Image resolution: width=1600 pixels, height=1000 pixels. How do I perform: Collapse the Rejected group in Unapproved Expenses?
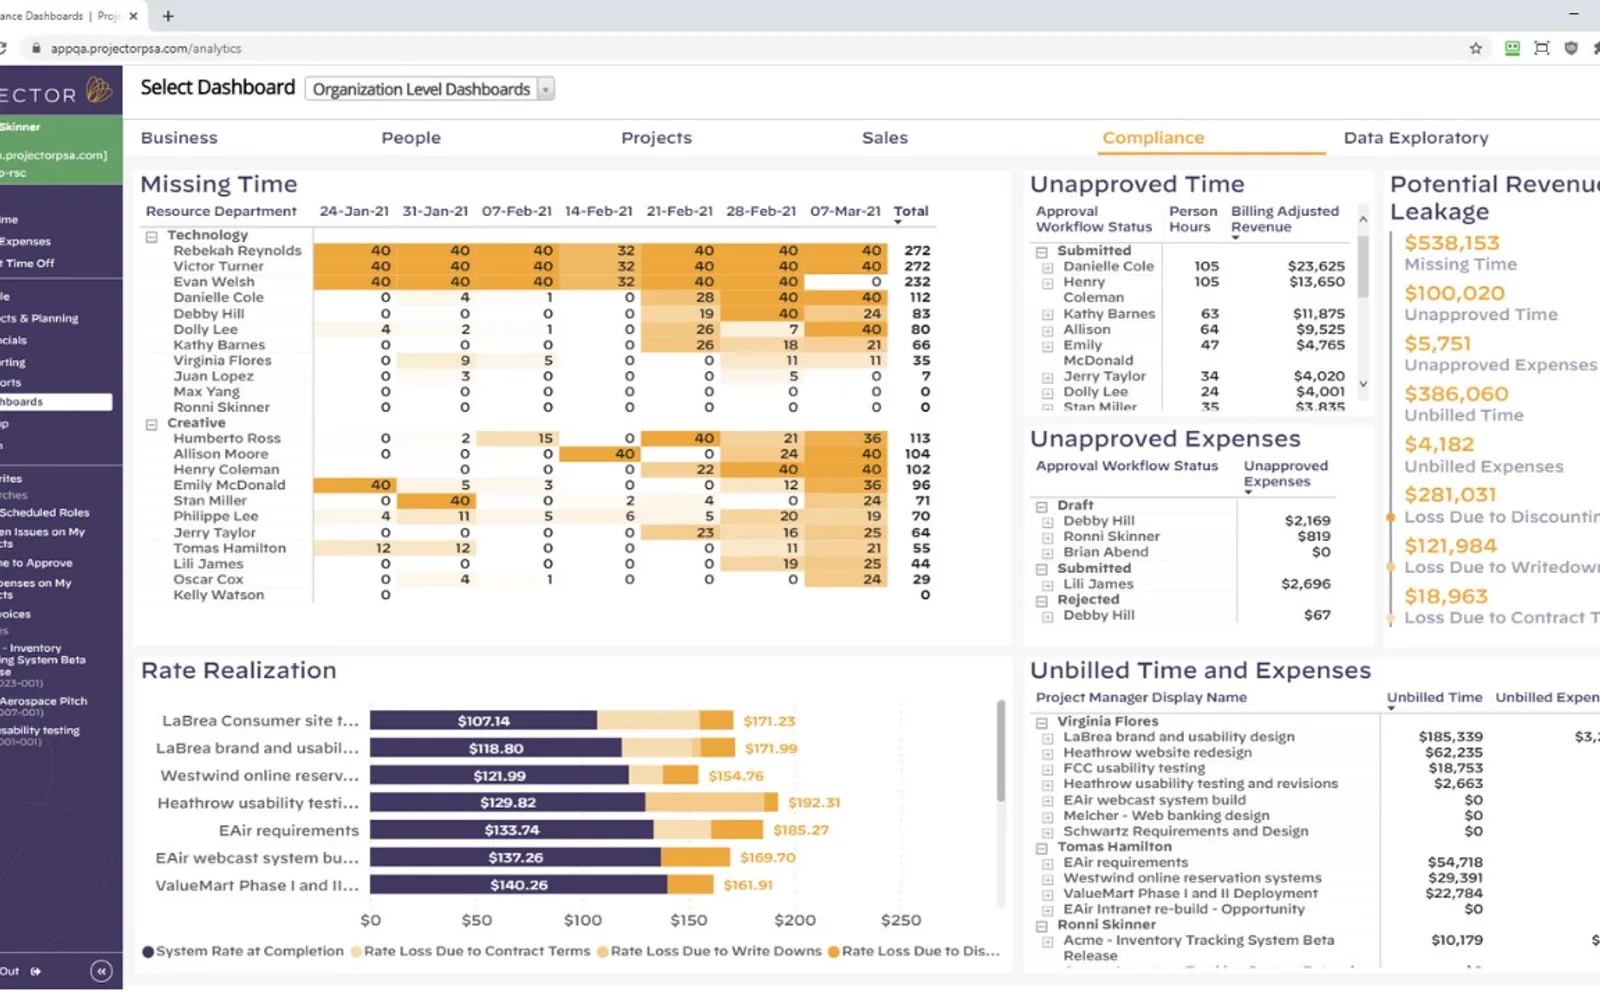(1041, 601)
